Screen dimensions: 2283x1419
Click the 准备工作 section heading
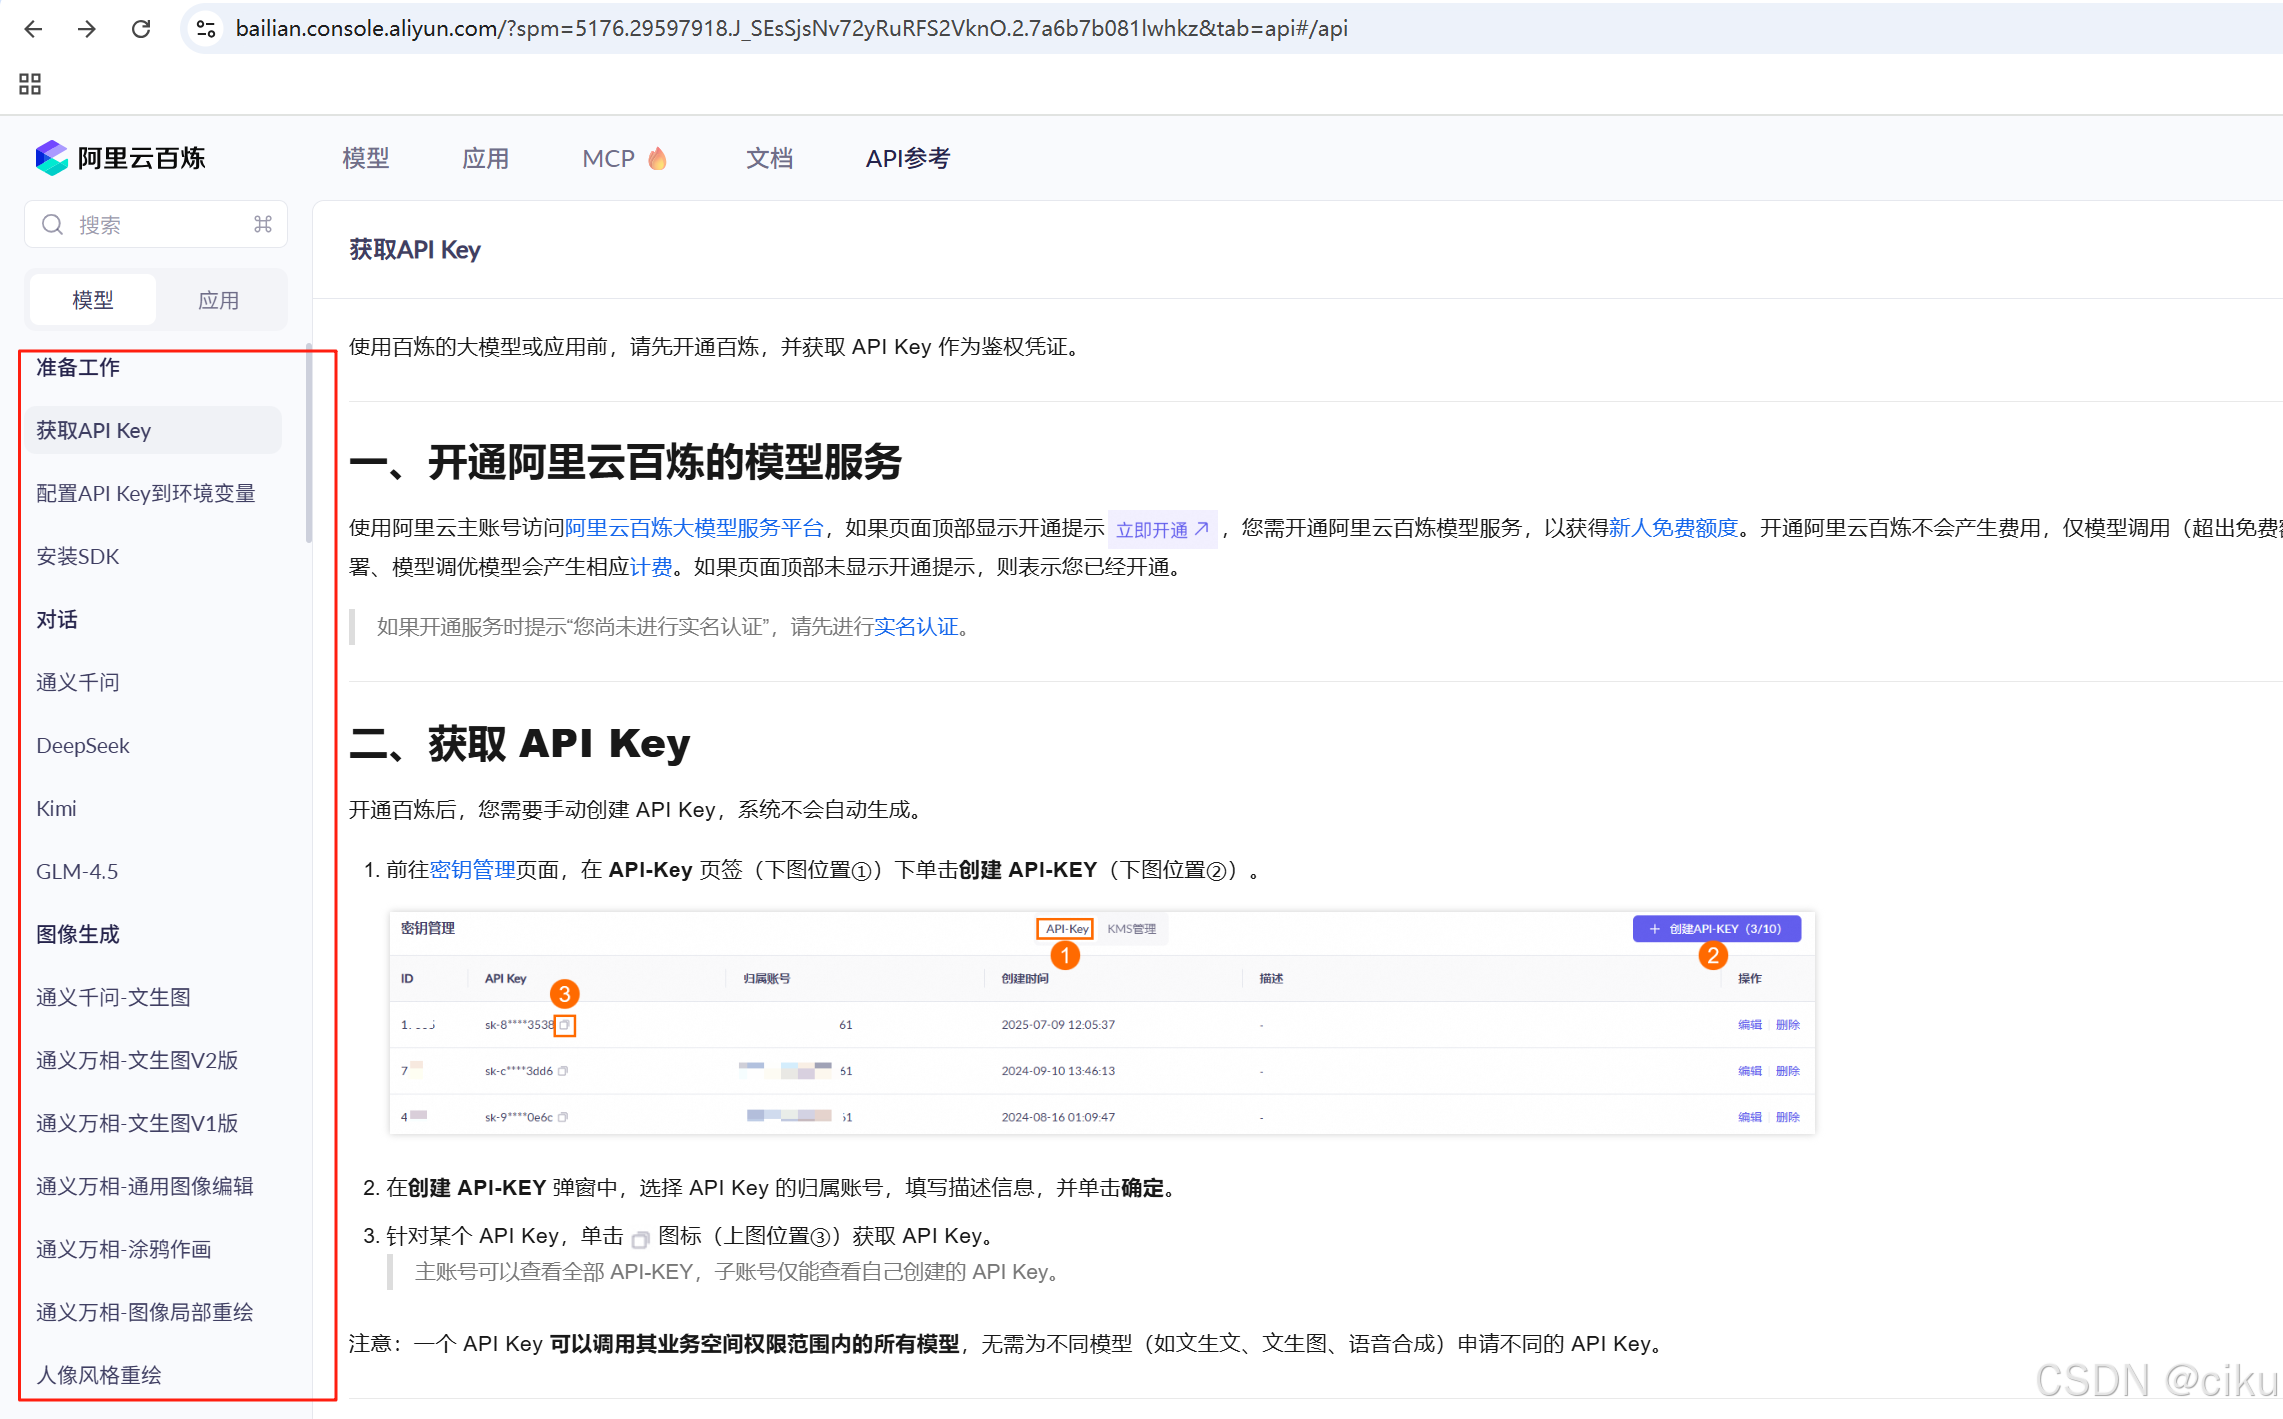pos(78,368)
